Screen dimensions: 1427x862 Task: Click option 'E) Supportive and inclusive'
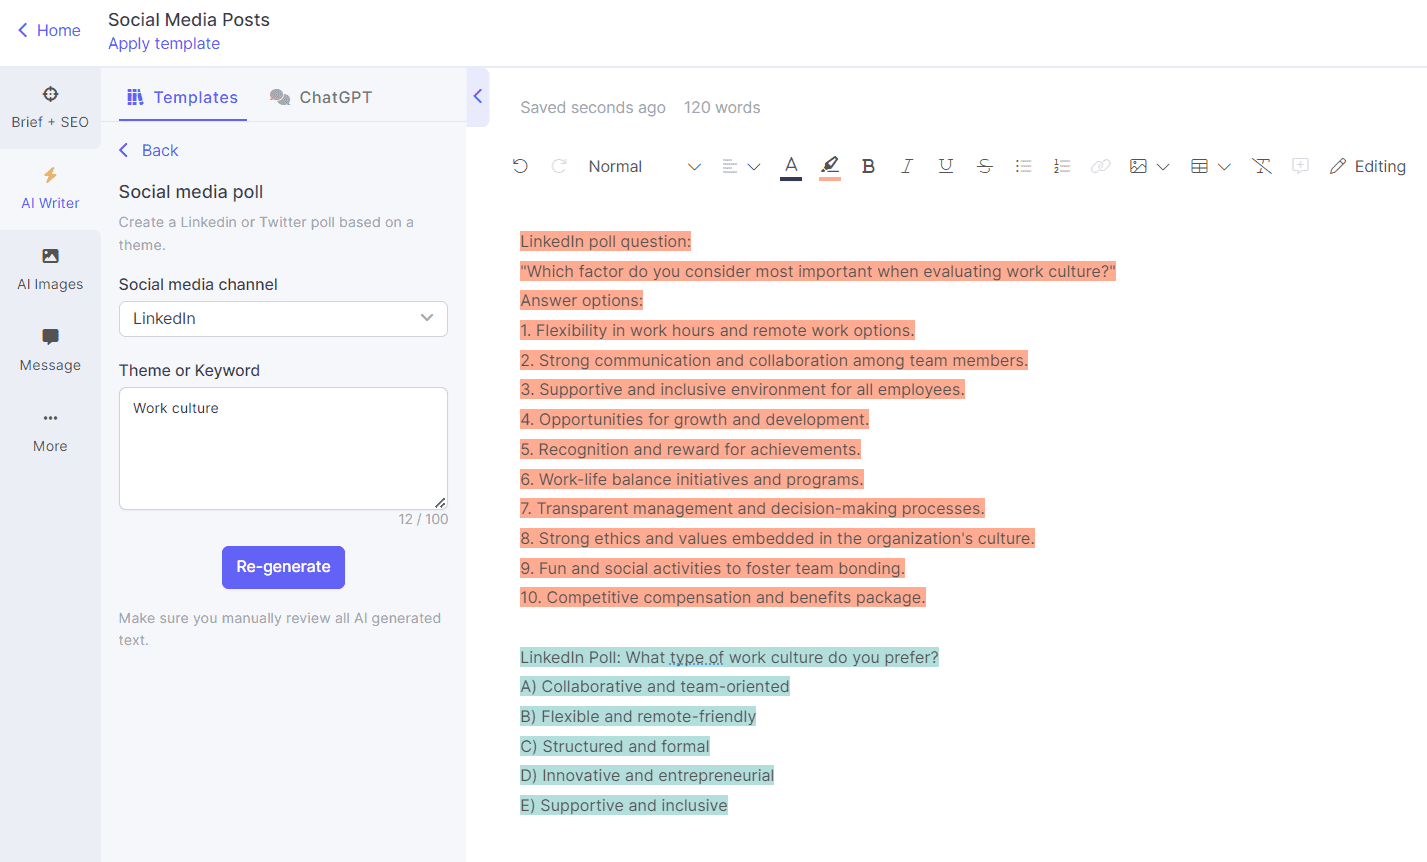pos(624,805)
